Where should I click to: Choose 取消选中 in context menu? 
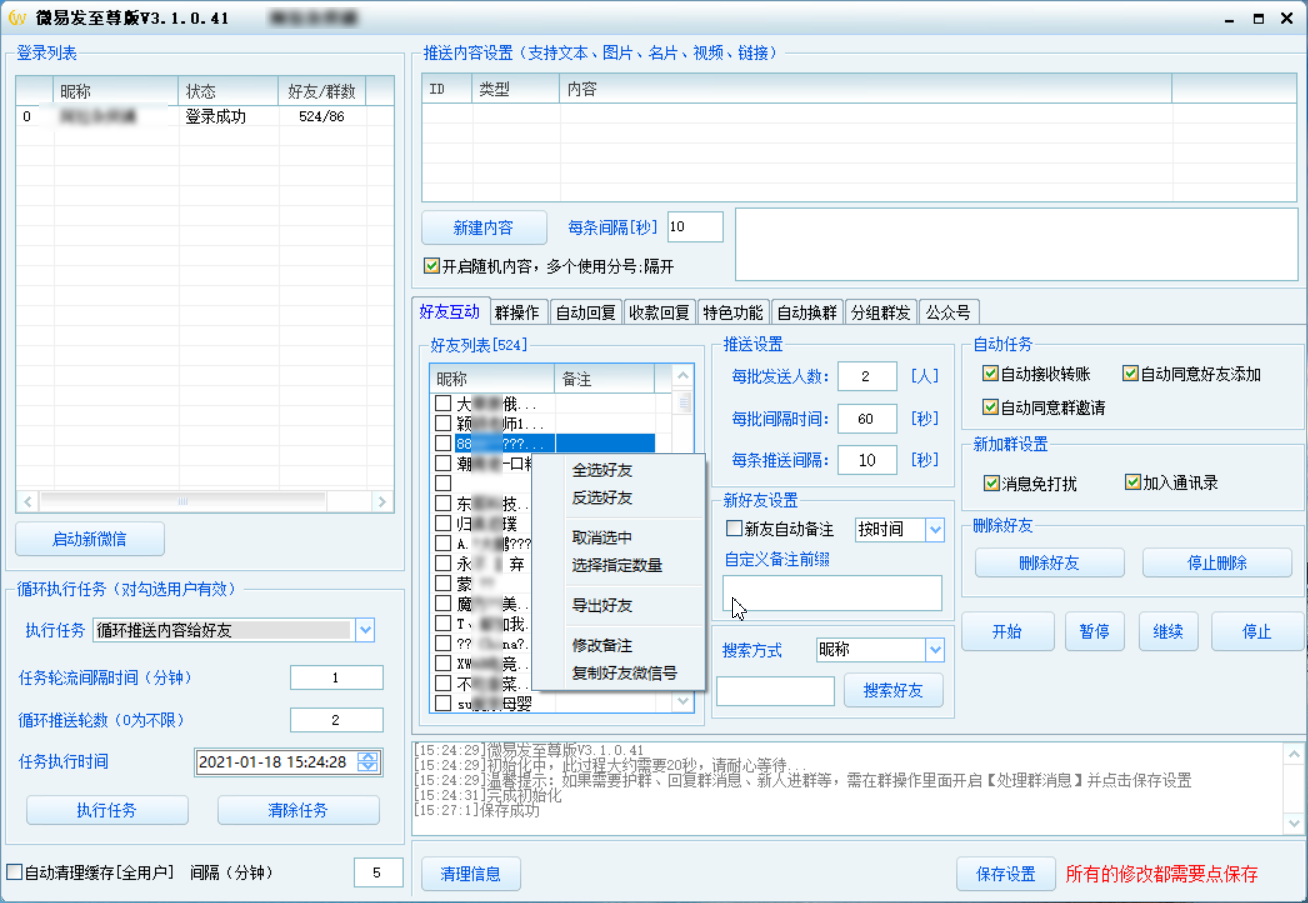point(602,538)
